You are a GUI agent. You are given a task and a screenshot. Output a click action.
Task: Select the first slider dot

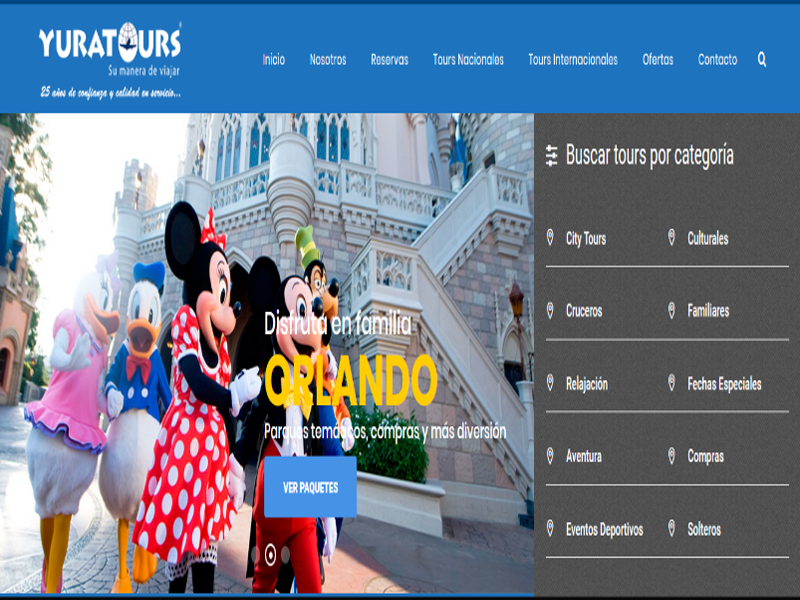click(x=256, y=555)
